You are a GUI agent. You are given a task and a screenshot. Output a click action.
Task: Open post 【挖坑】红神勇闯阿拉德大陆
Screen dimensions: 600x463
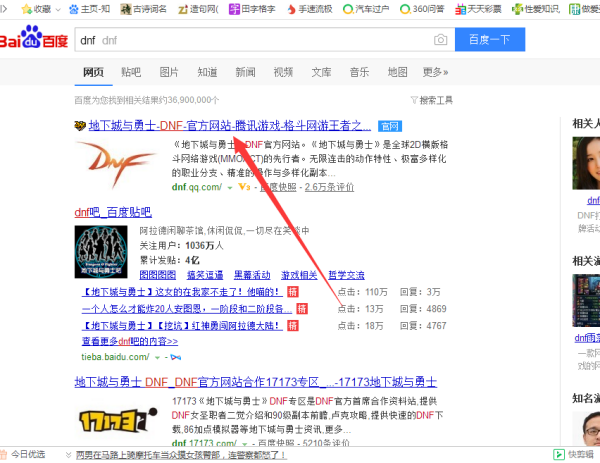pos(182,326)
